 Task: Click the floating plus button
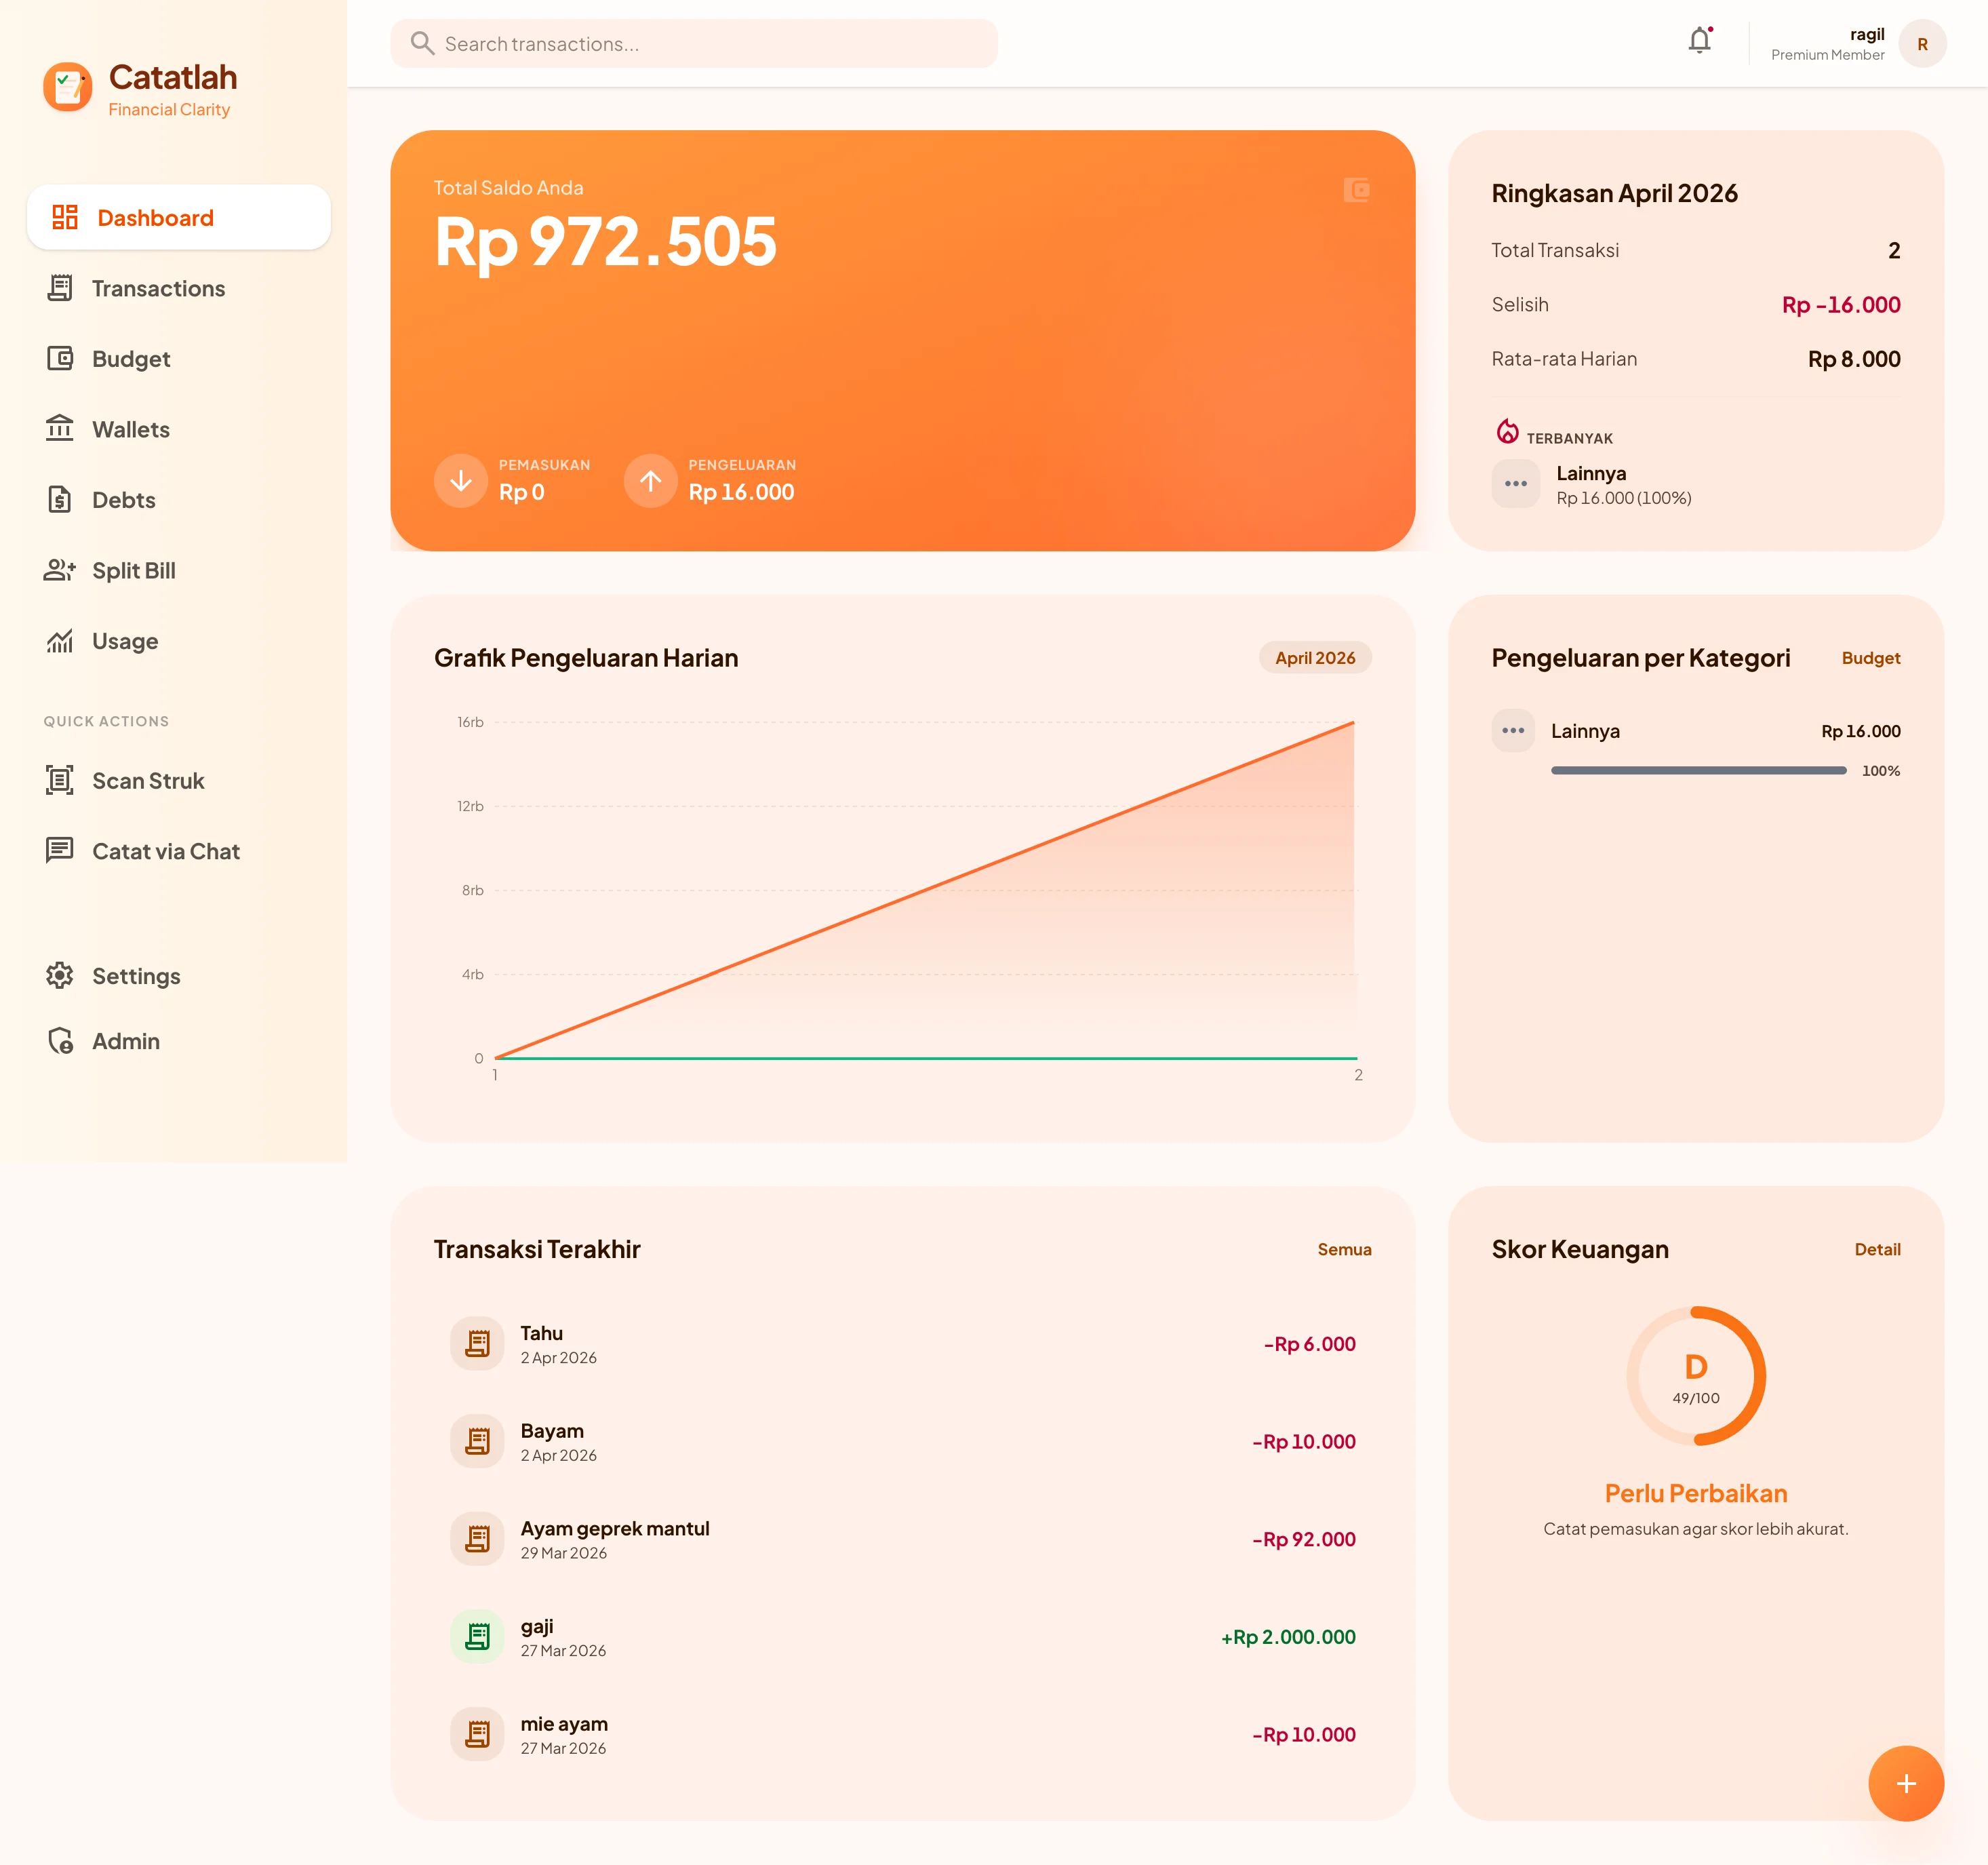point(1906,1783)
